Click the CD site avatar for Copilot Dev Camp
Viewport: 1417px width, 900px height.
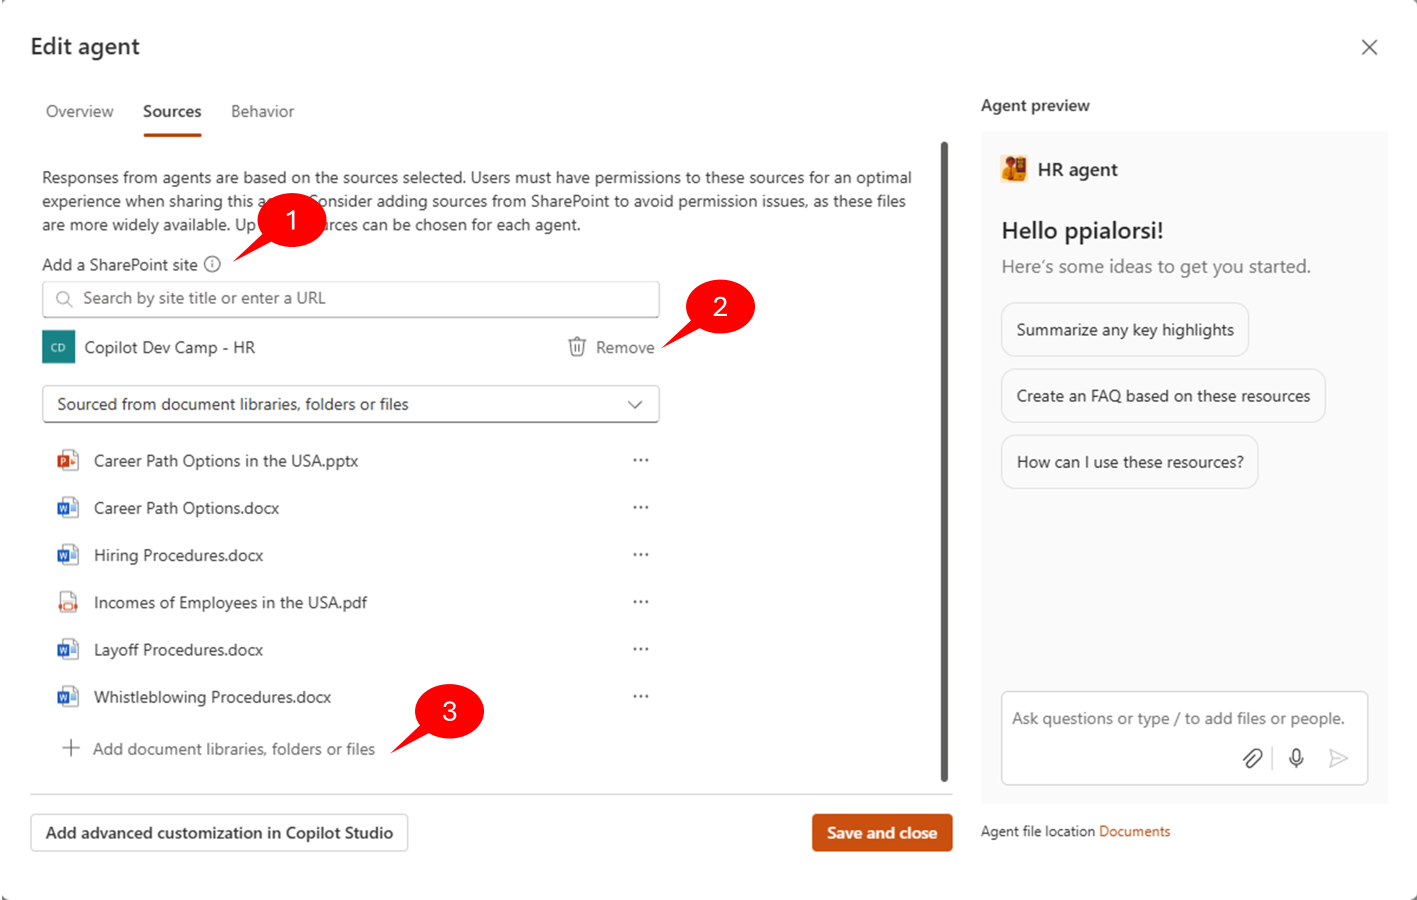pos(58,347)
